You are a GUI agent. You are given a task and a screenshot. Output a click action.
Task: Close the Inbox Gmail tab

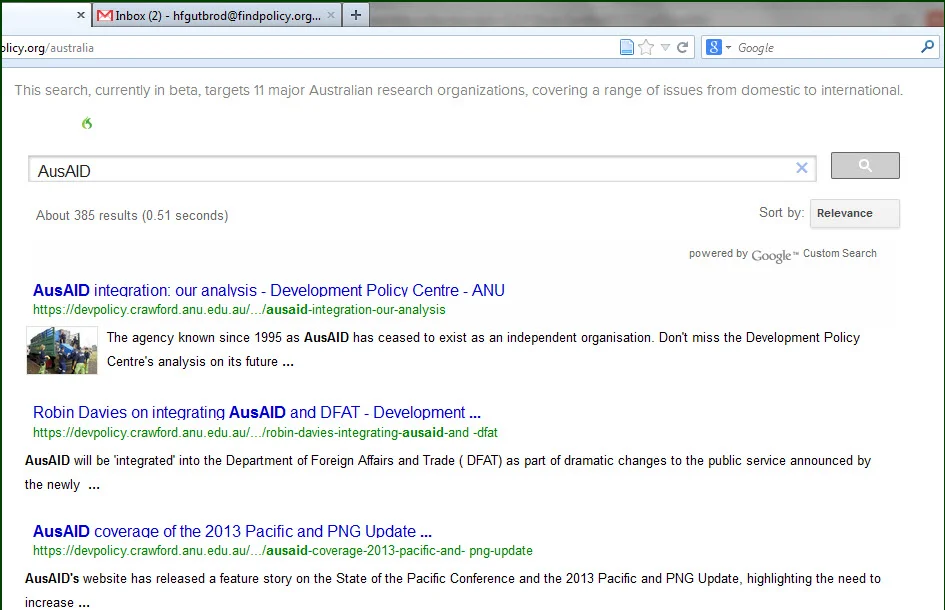331,16
